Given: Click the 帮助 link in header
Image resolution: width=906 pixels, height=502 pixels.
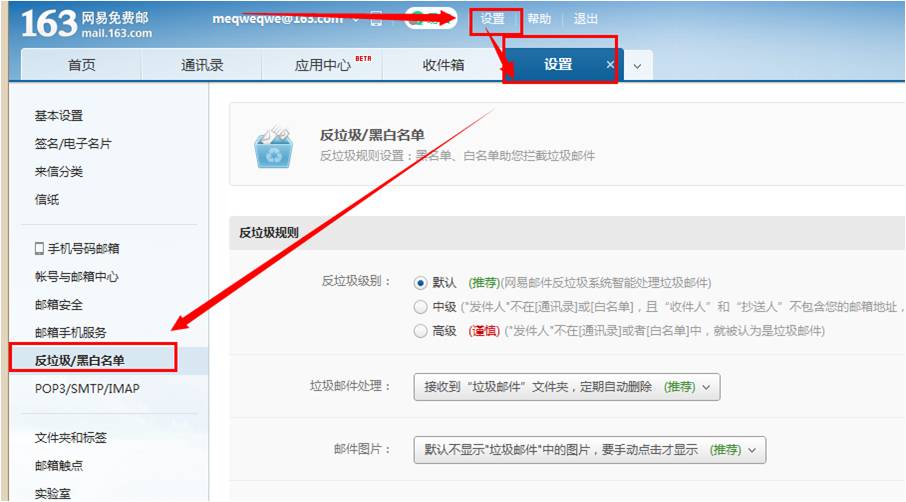Looking at the screenshot, I should 539,19.
